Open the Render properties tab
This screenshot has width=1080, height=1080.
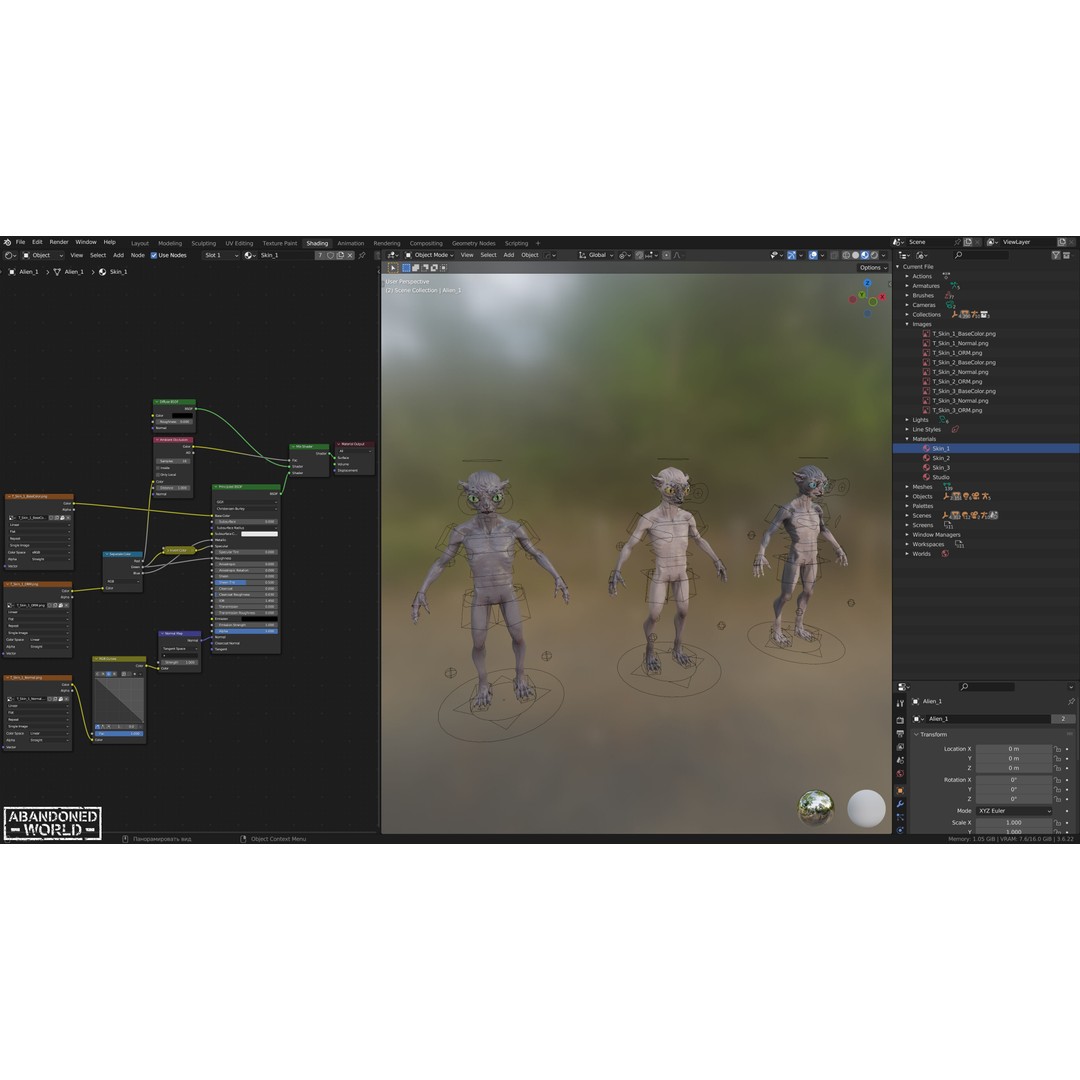coord(900,720)
